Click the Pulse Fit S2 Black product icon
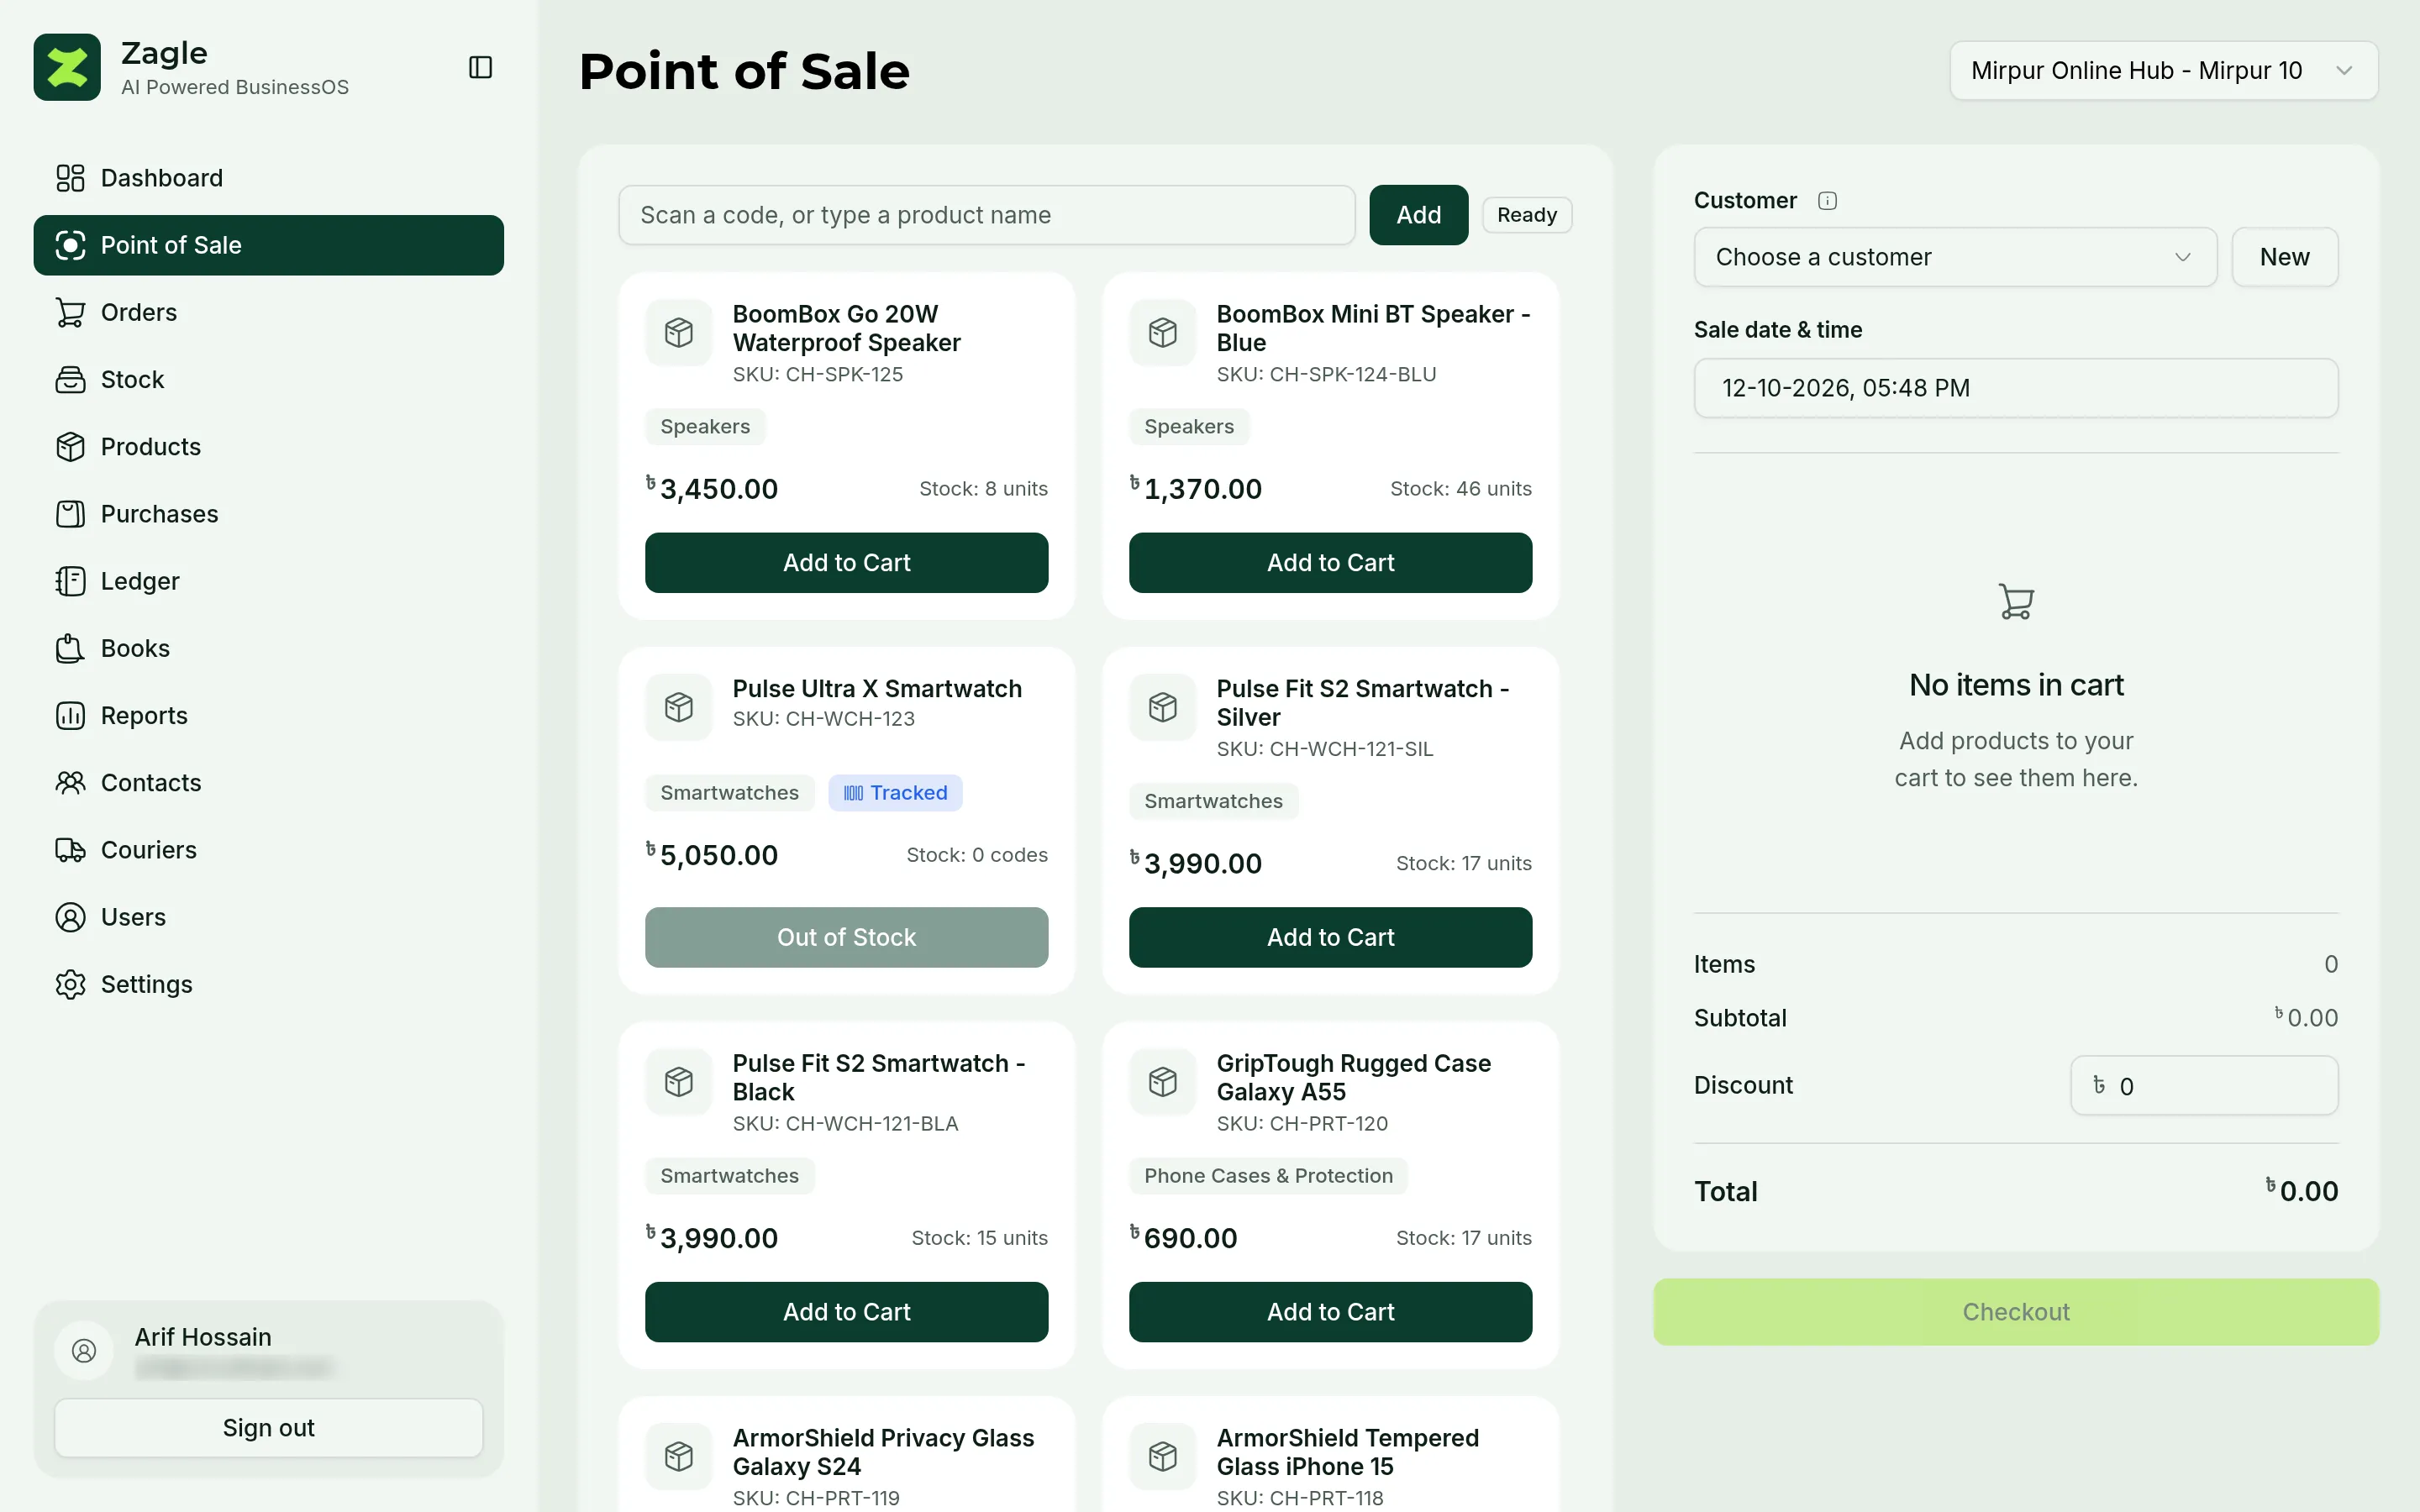2420x1512 pixels. 679,1081
